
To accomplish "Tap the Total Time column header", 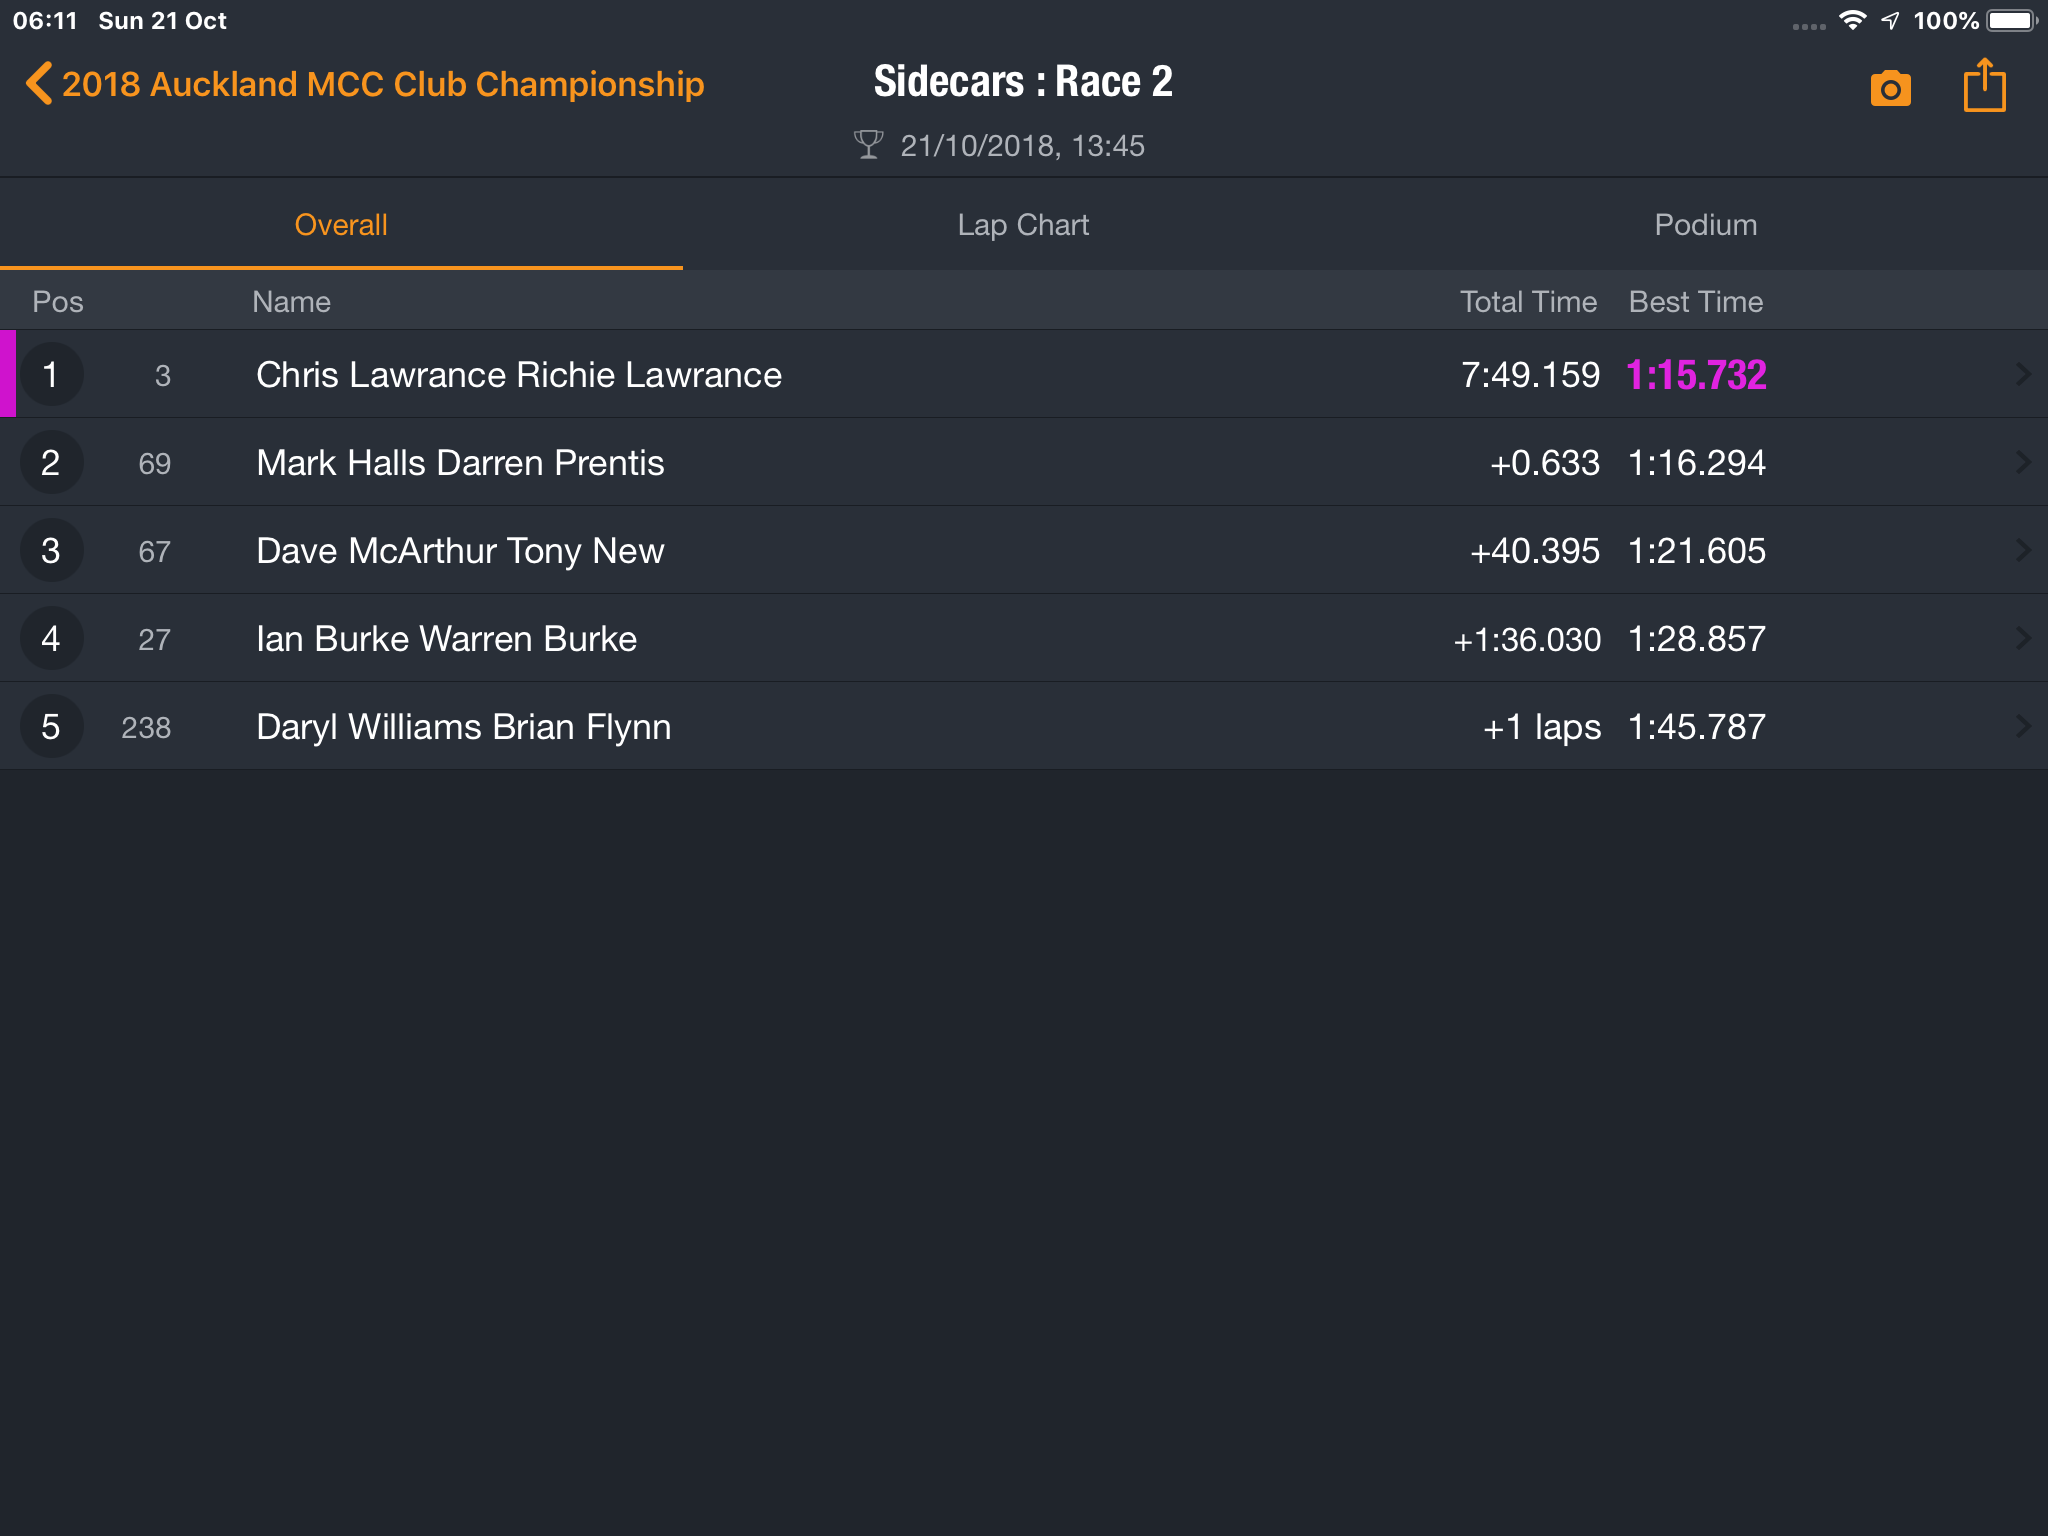I will click(1528, 302).
